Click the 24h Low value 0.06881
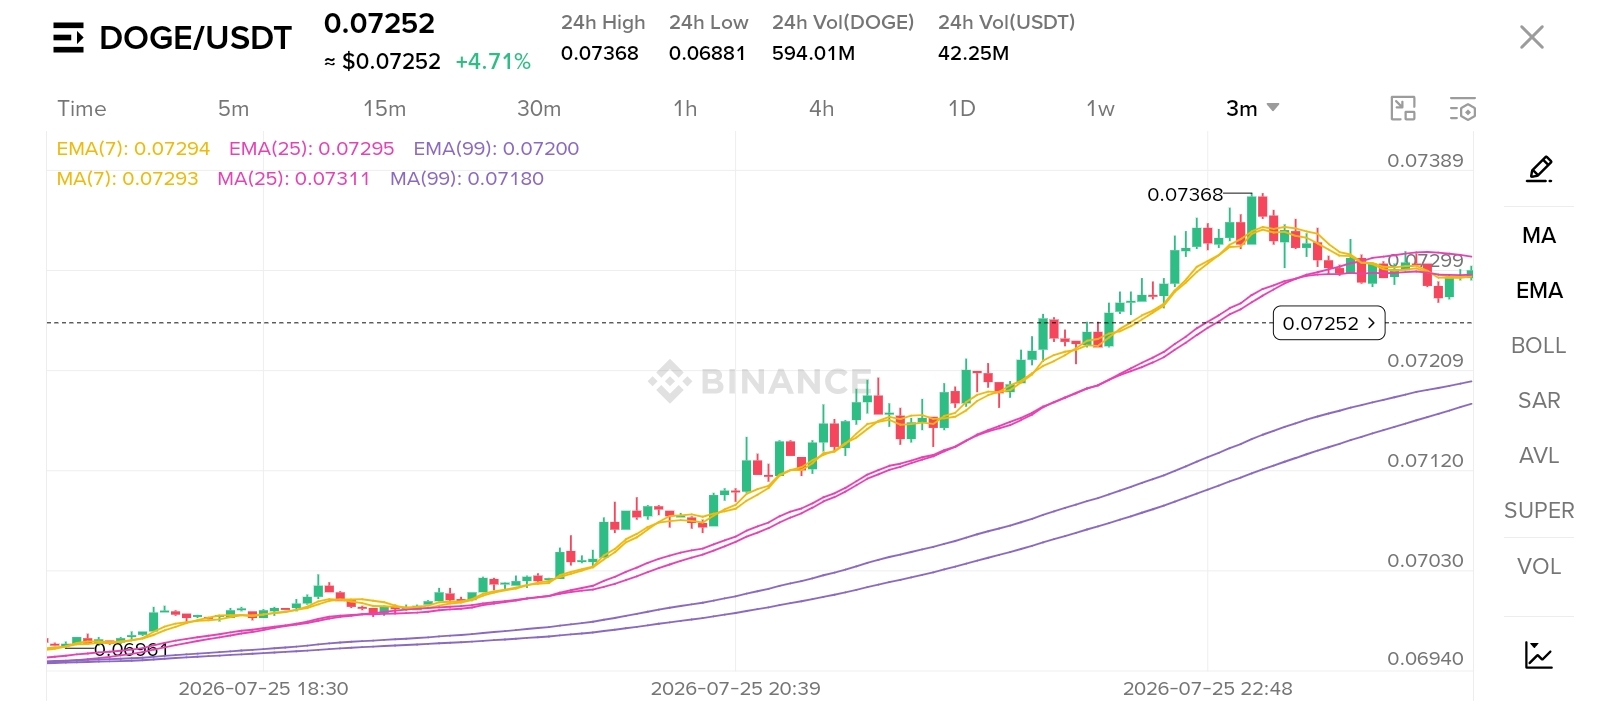Viewport: 1600px width, 720px height. click(x=707, y=53)
